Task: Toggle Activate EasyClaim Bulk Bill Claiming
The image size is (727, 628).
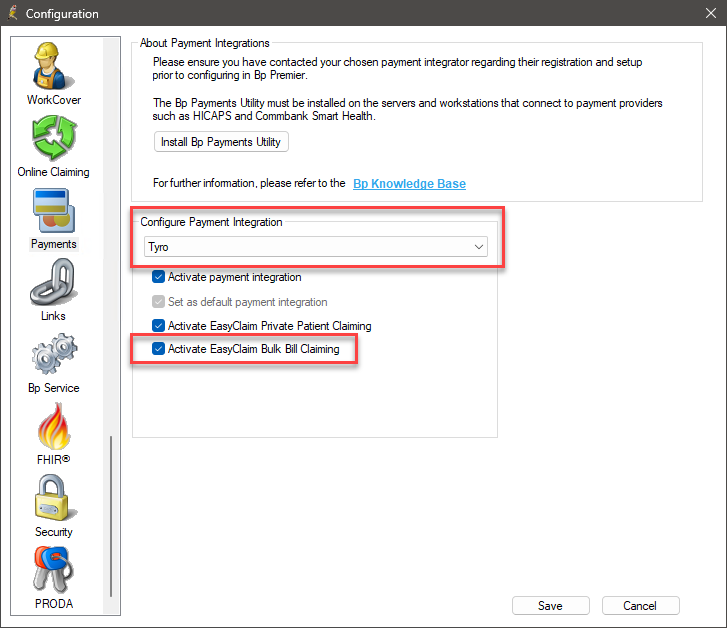Action: 158,349
